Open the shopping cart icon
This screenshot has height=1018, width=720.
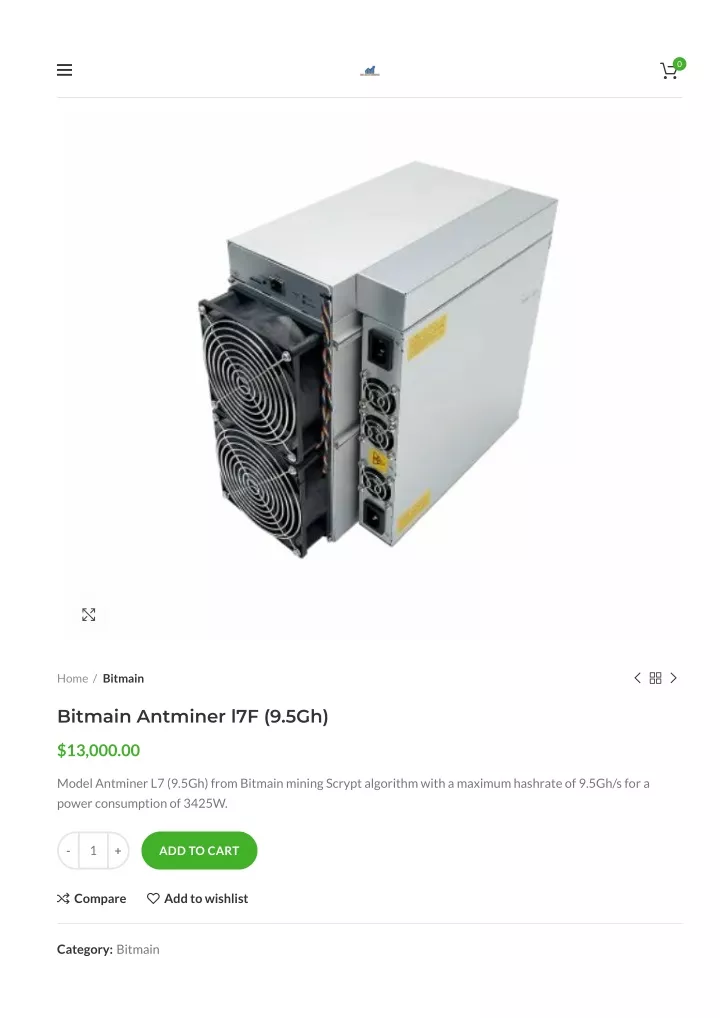[669, 71]
